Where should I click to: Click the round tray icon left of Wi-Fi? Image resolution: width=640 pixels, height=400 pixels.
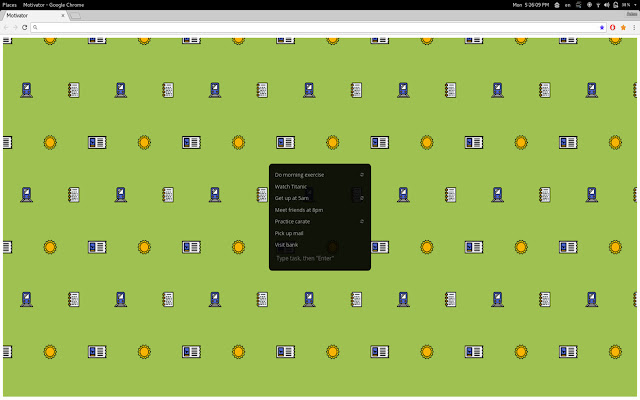(589, 5)
